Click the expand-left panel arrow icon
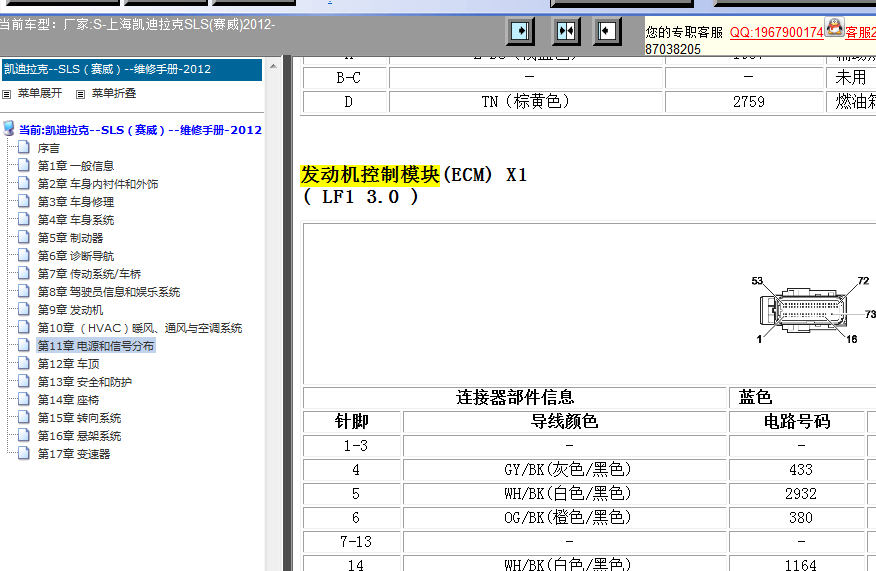 click(x=607, y=31)
